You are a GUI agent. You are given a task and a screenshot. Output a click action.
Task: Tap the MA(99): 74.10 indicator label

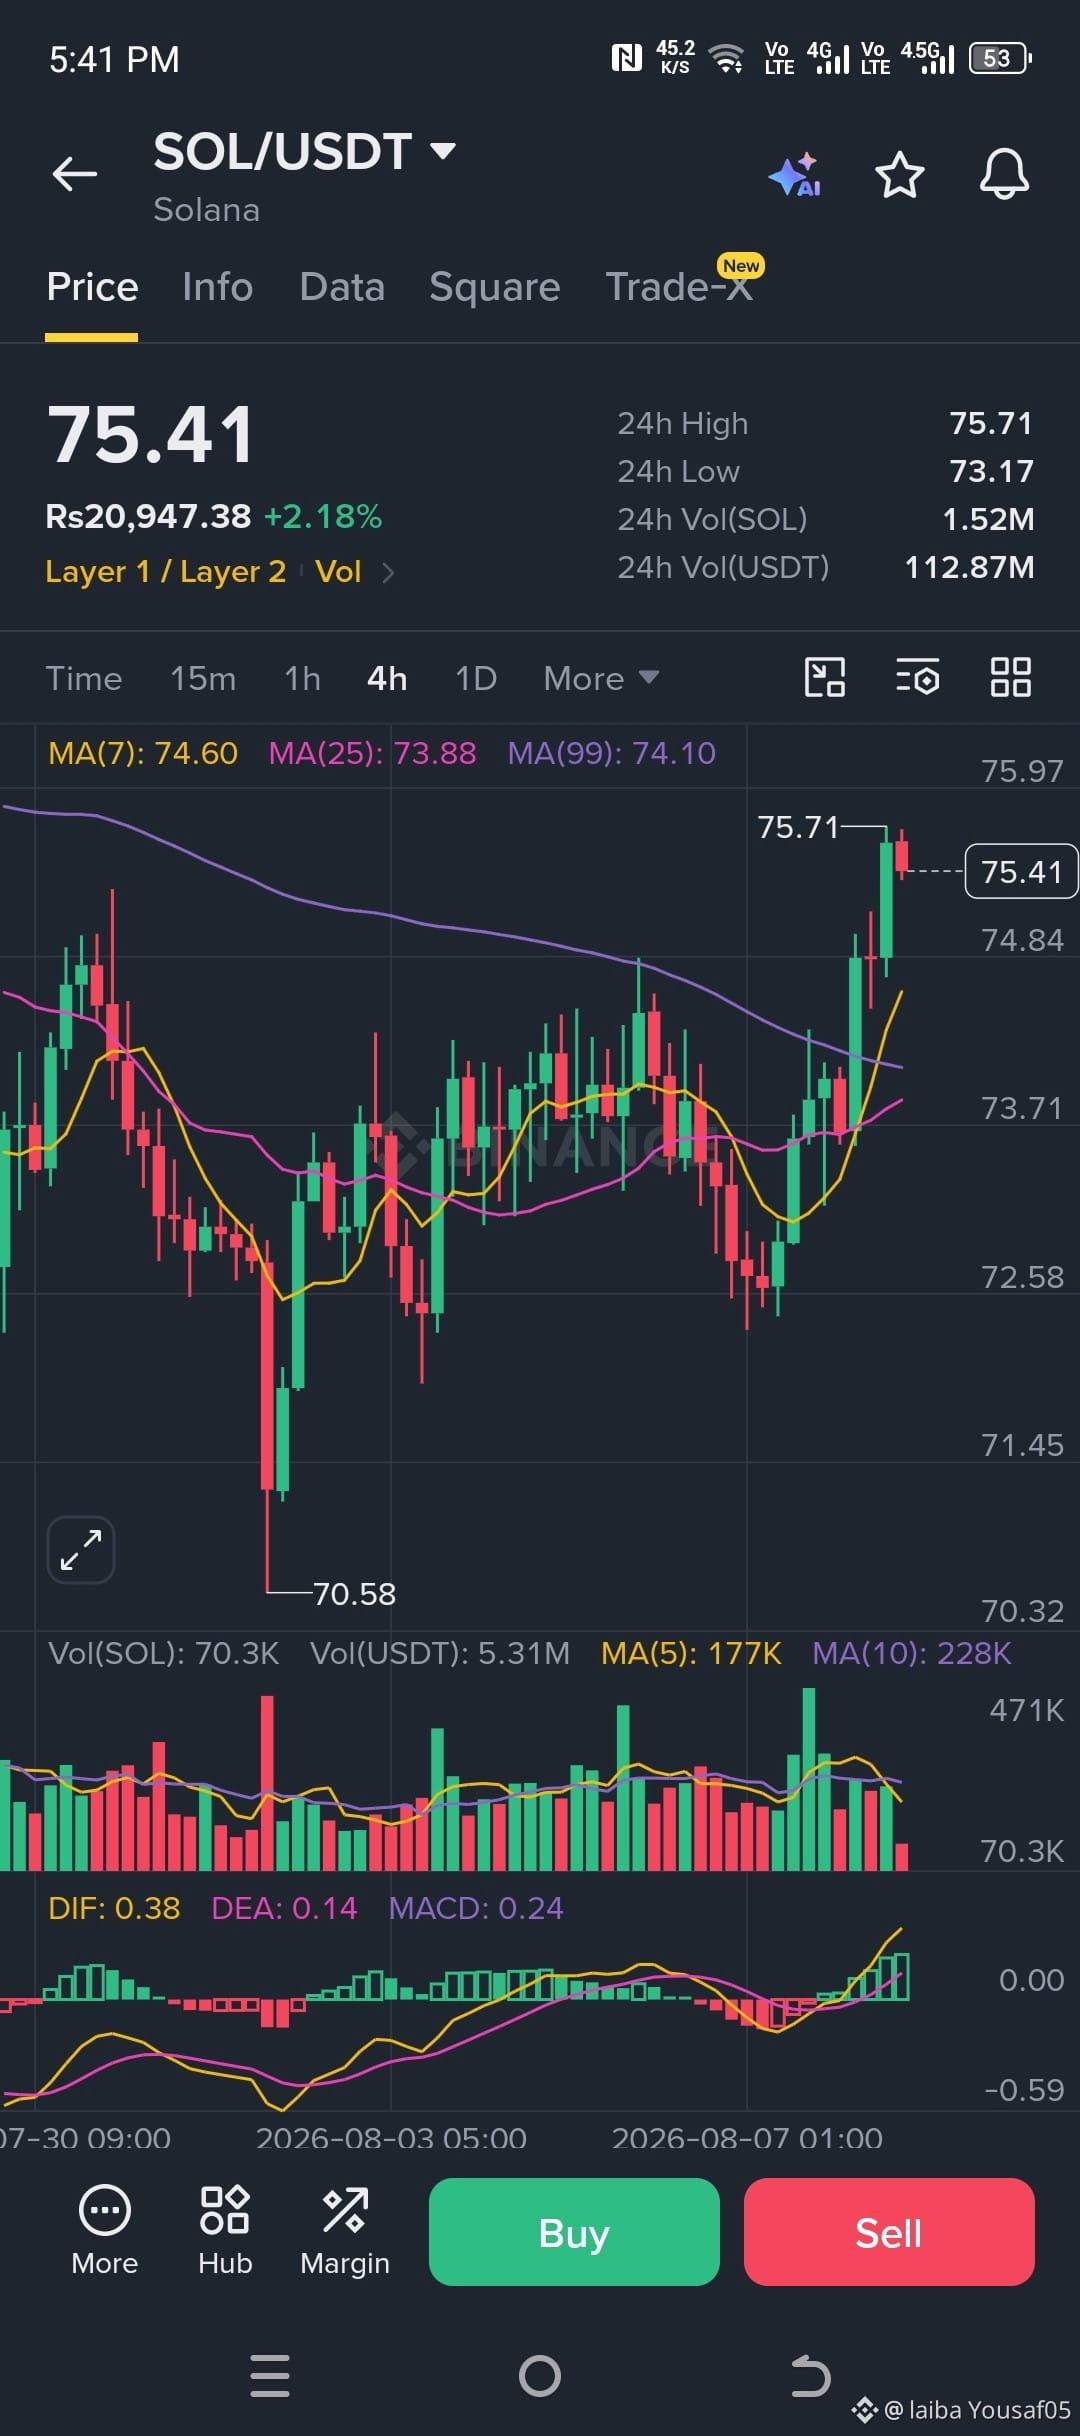pyautogui.click(x=612, y=753)
